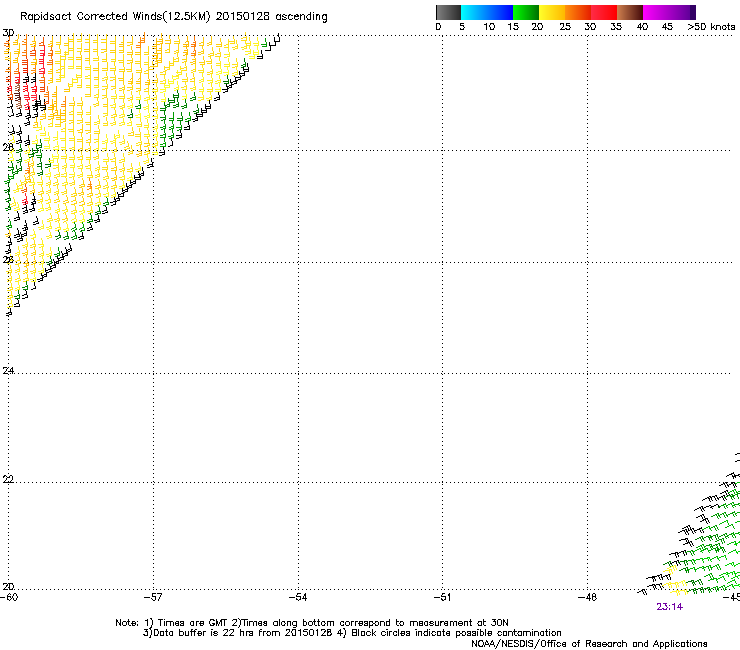740x650 pixels.
Task: Click the red segment of the color bar
Action: 604,12
